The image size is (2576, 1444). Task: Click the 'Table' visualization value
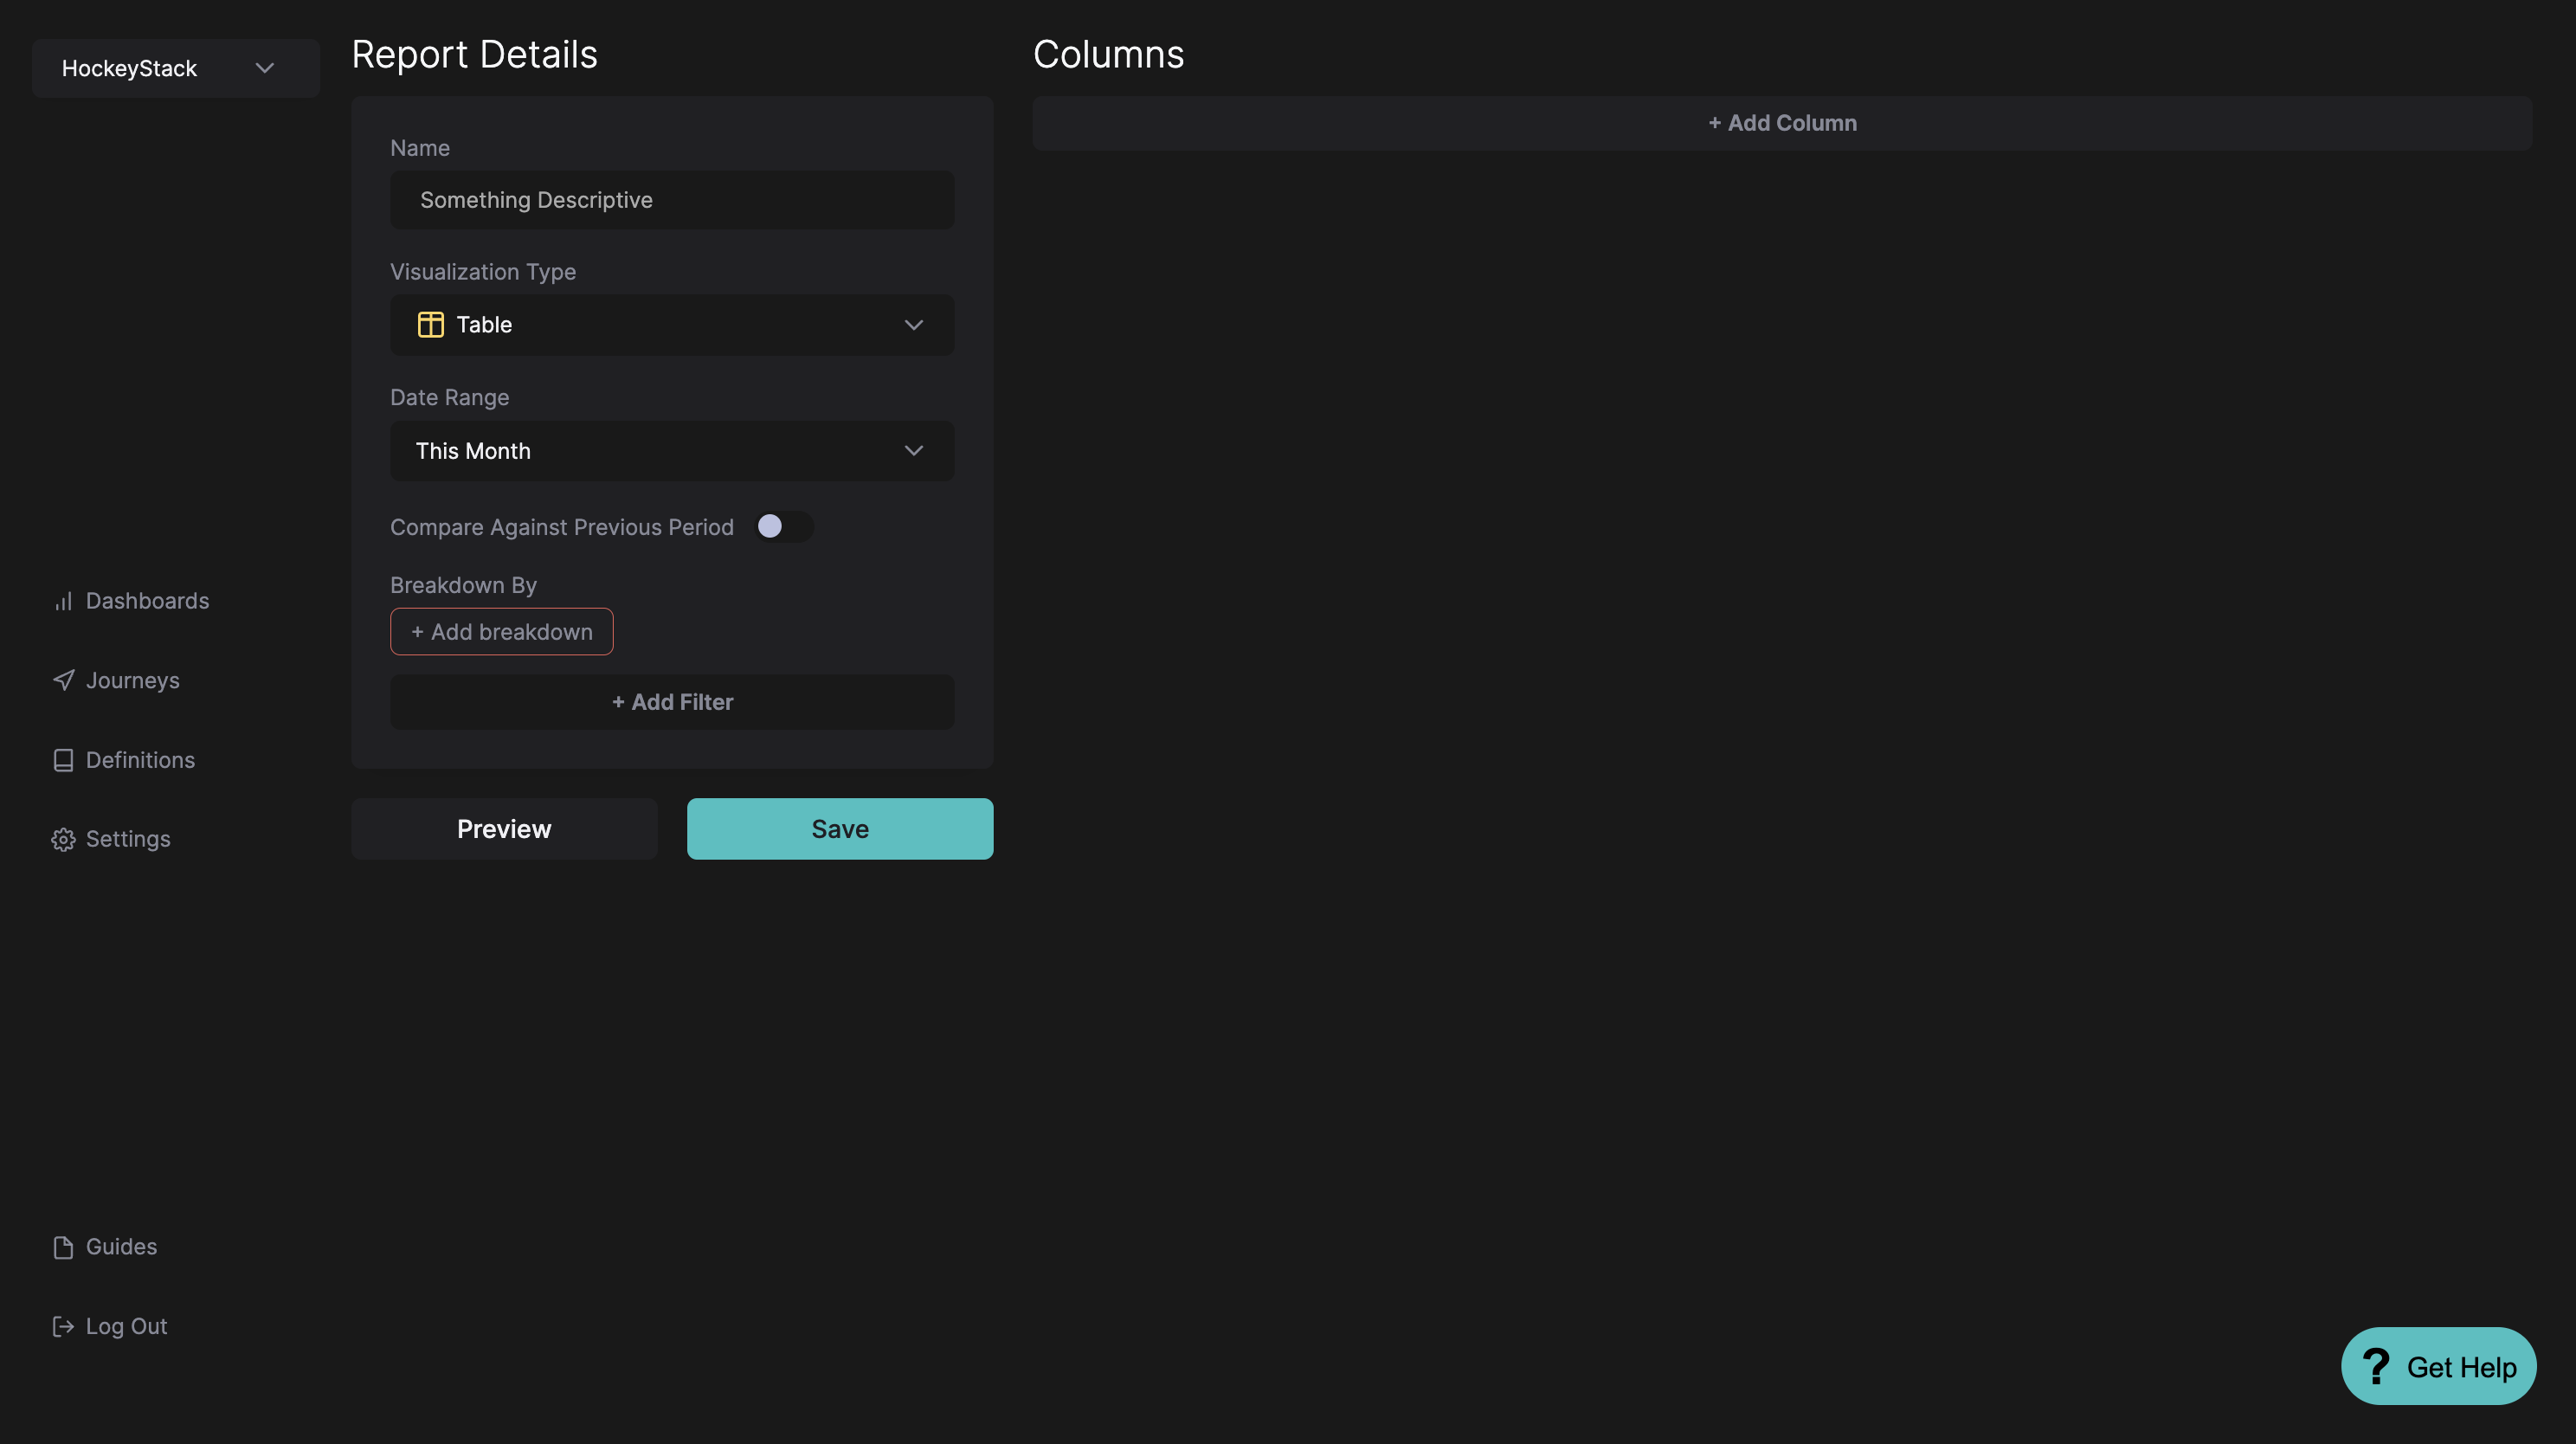coord(484,325)
